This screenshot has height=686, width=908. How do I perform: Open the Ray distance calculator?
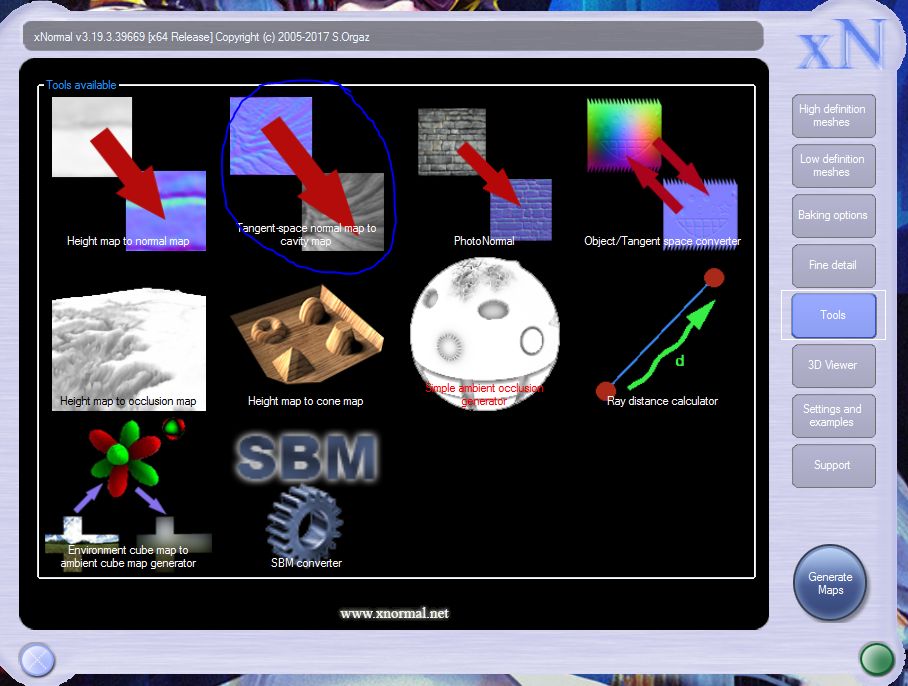pyautogui.click(x=661, y=338)
